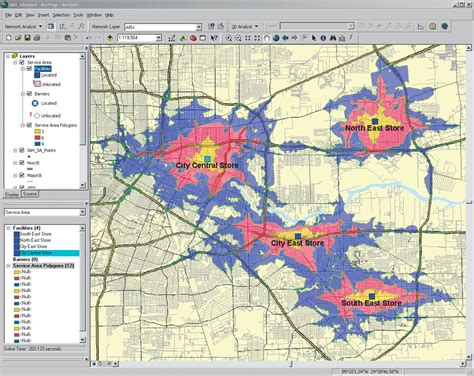Toggle Service Area Polygons layer visibility
Viewport: 474px width, 376px height.
[29, 125]
